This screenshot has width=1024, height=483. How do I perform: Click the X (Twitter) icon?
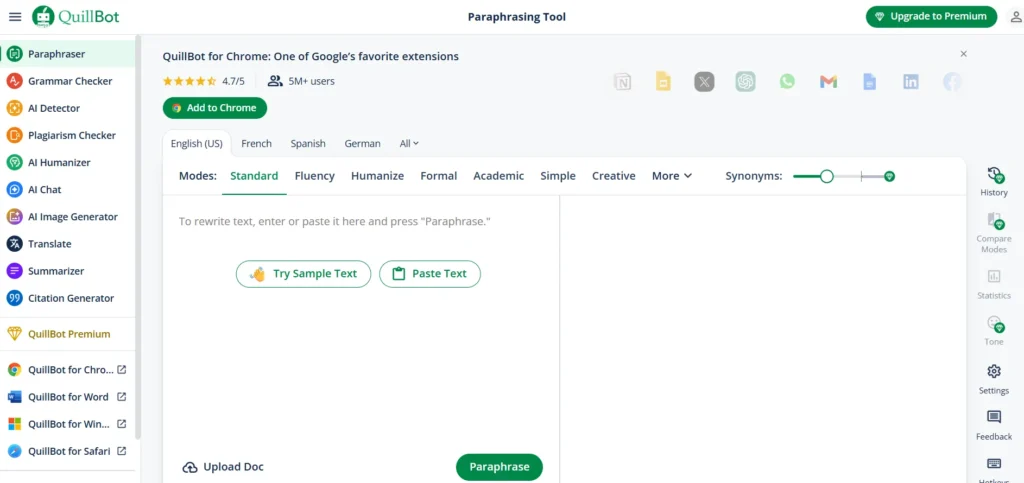pos(704,82)
